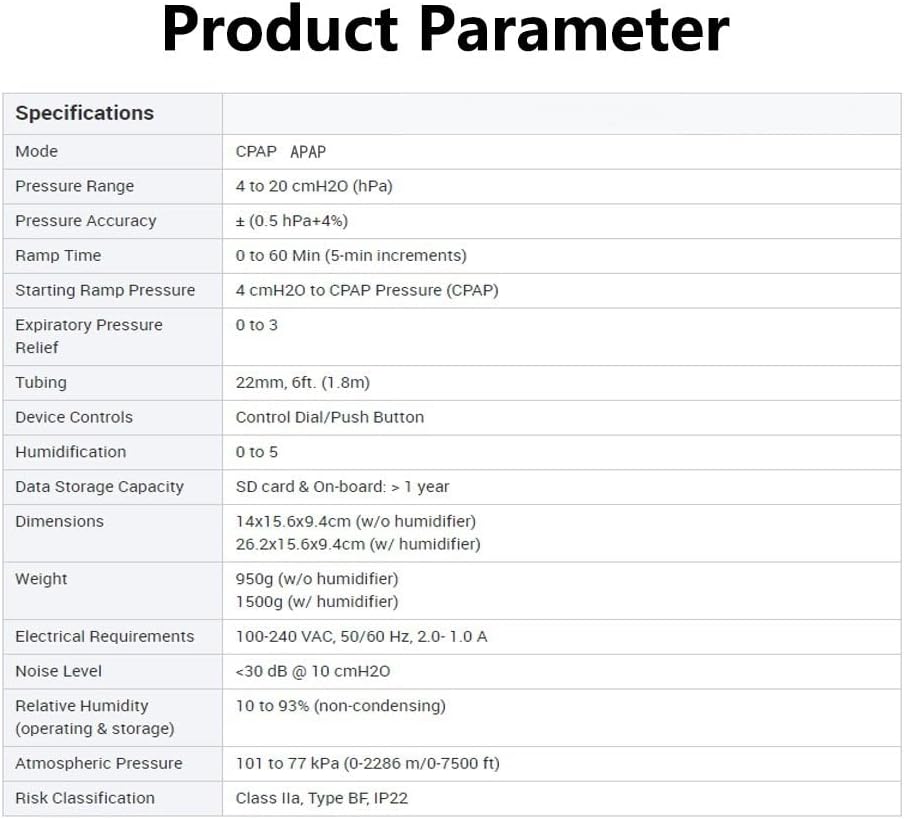Select the Specifications header cell

click(85, 113)
